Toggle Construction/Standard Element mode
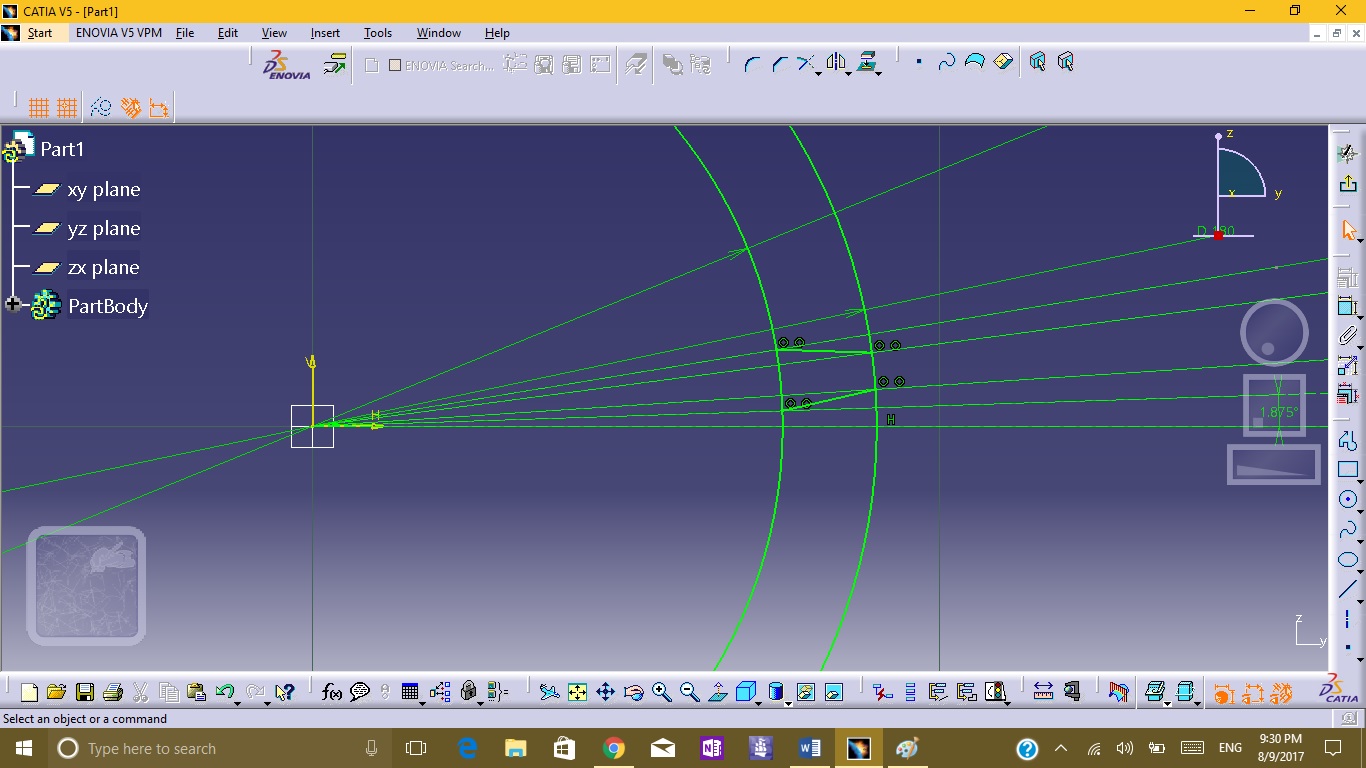The image size is (1366, 768). [100, 107]
